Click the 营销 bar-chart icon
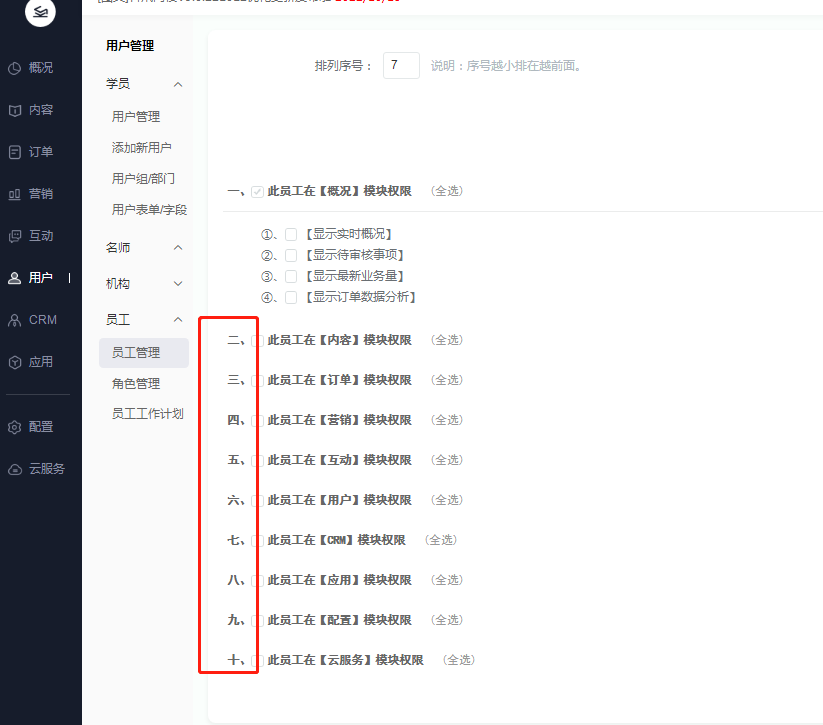Viewport: 823px width, 725px height. point(15,194)
